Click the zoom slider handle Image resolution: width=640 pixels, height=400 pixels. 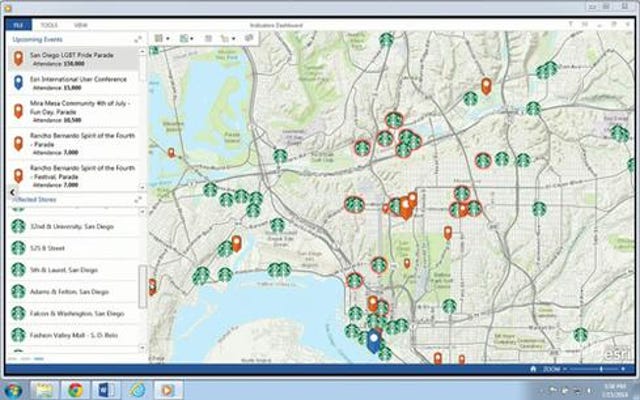click(601, 369)
